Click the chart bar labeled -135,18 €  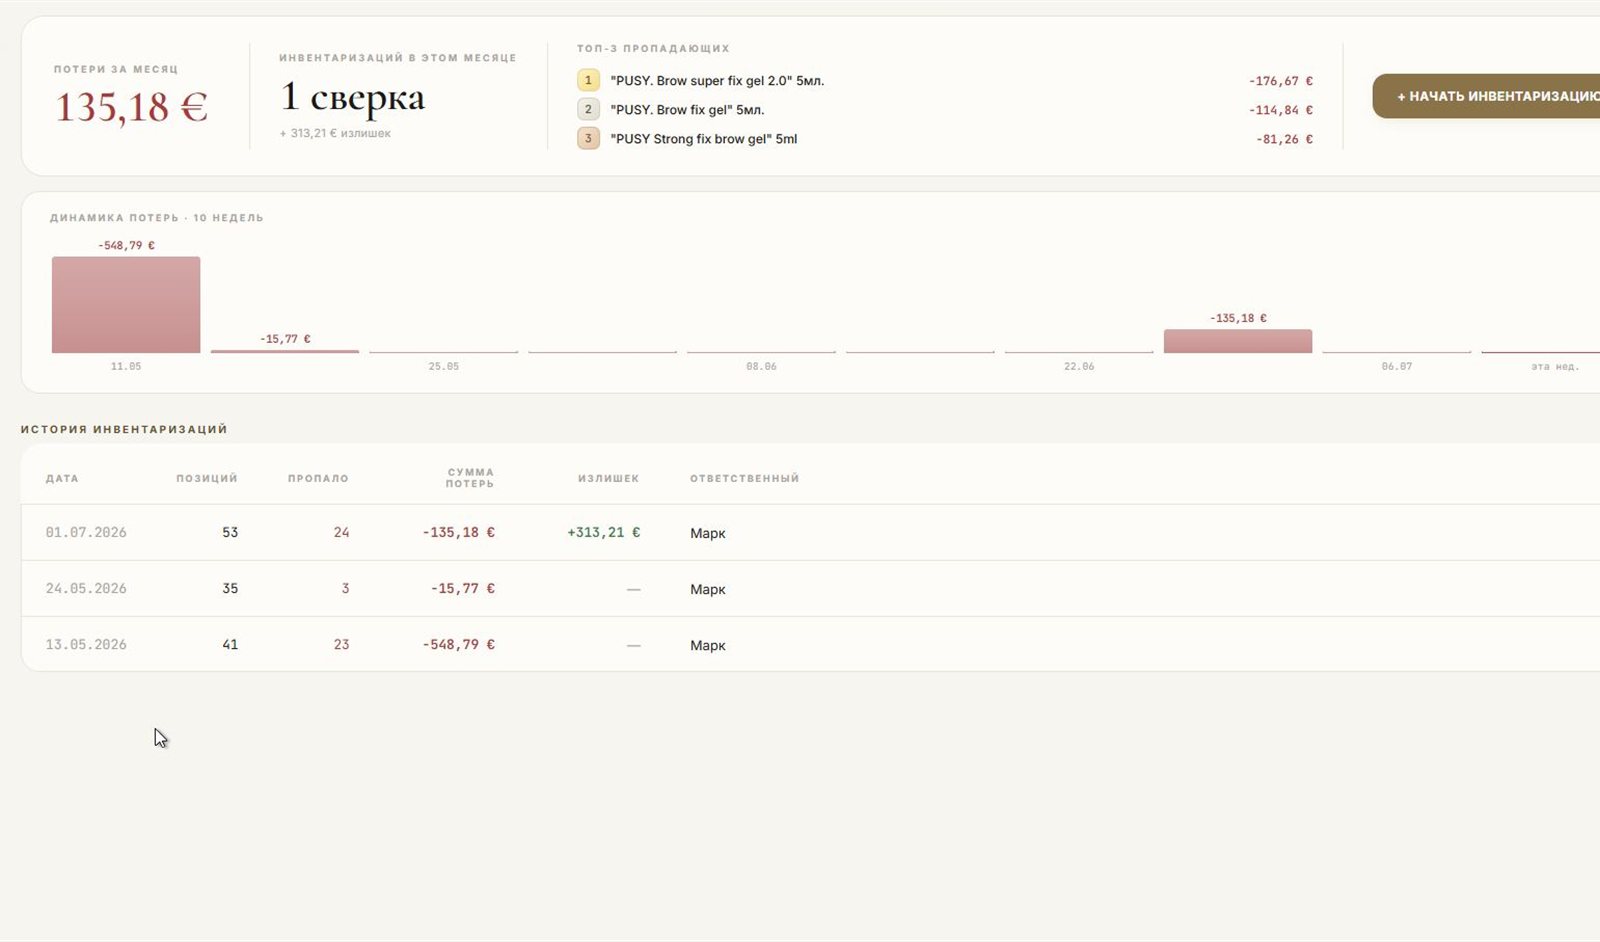pyautogui.click(x=1238, y=341)
